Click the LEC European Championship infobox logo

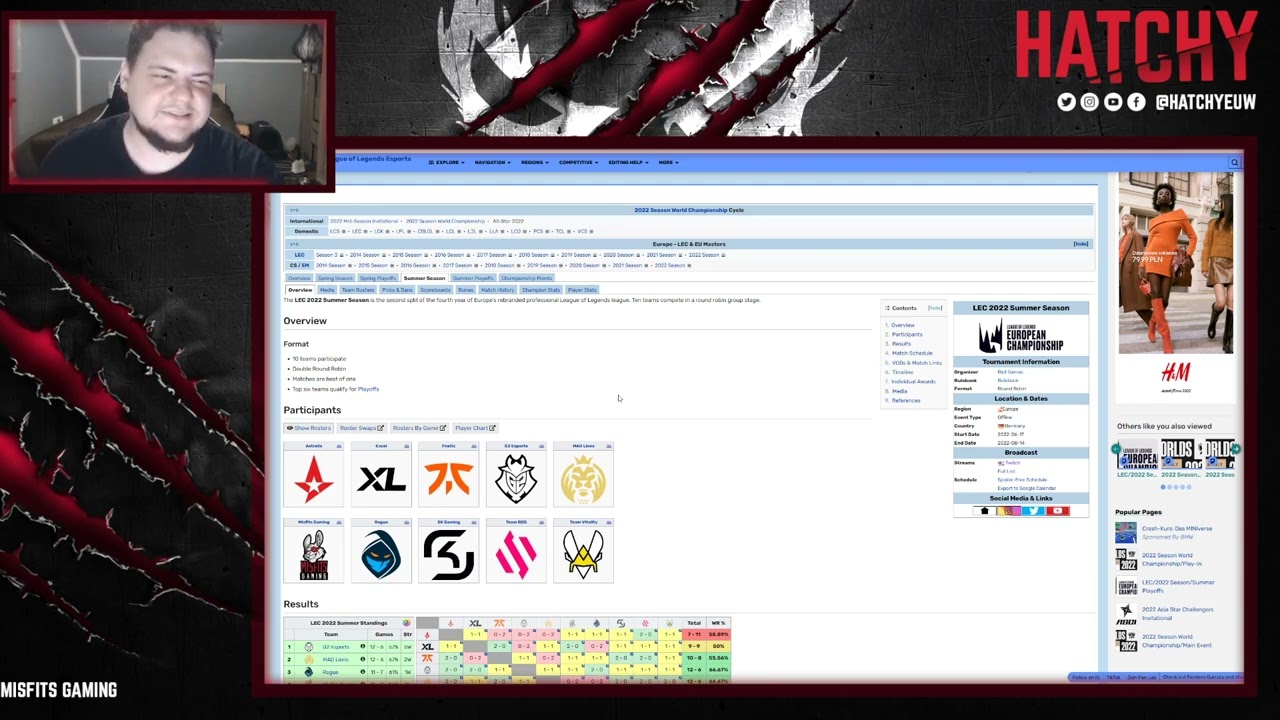(1020, 335)
